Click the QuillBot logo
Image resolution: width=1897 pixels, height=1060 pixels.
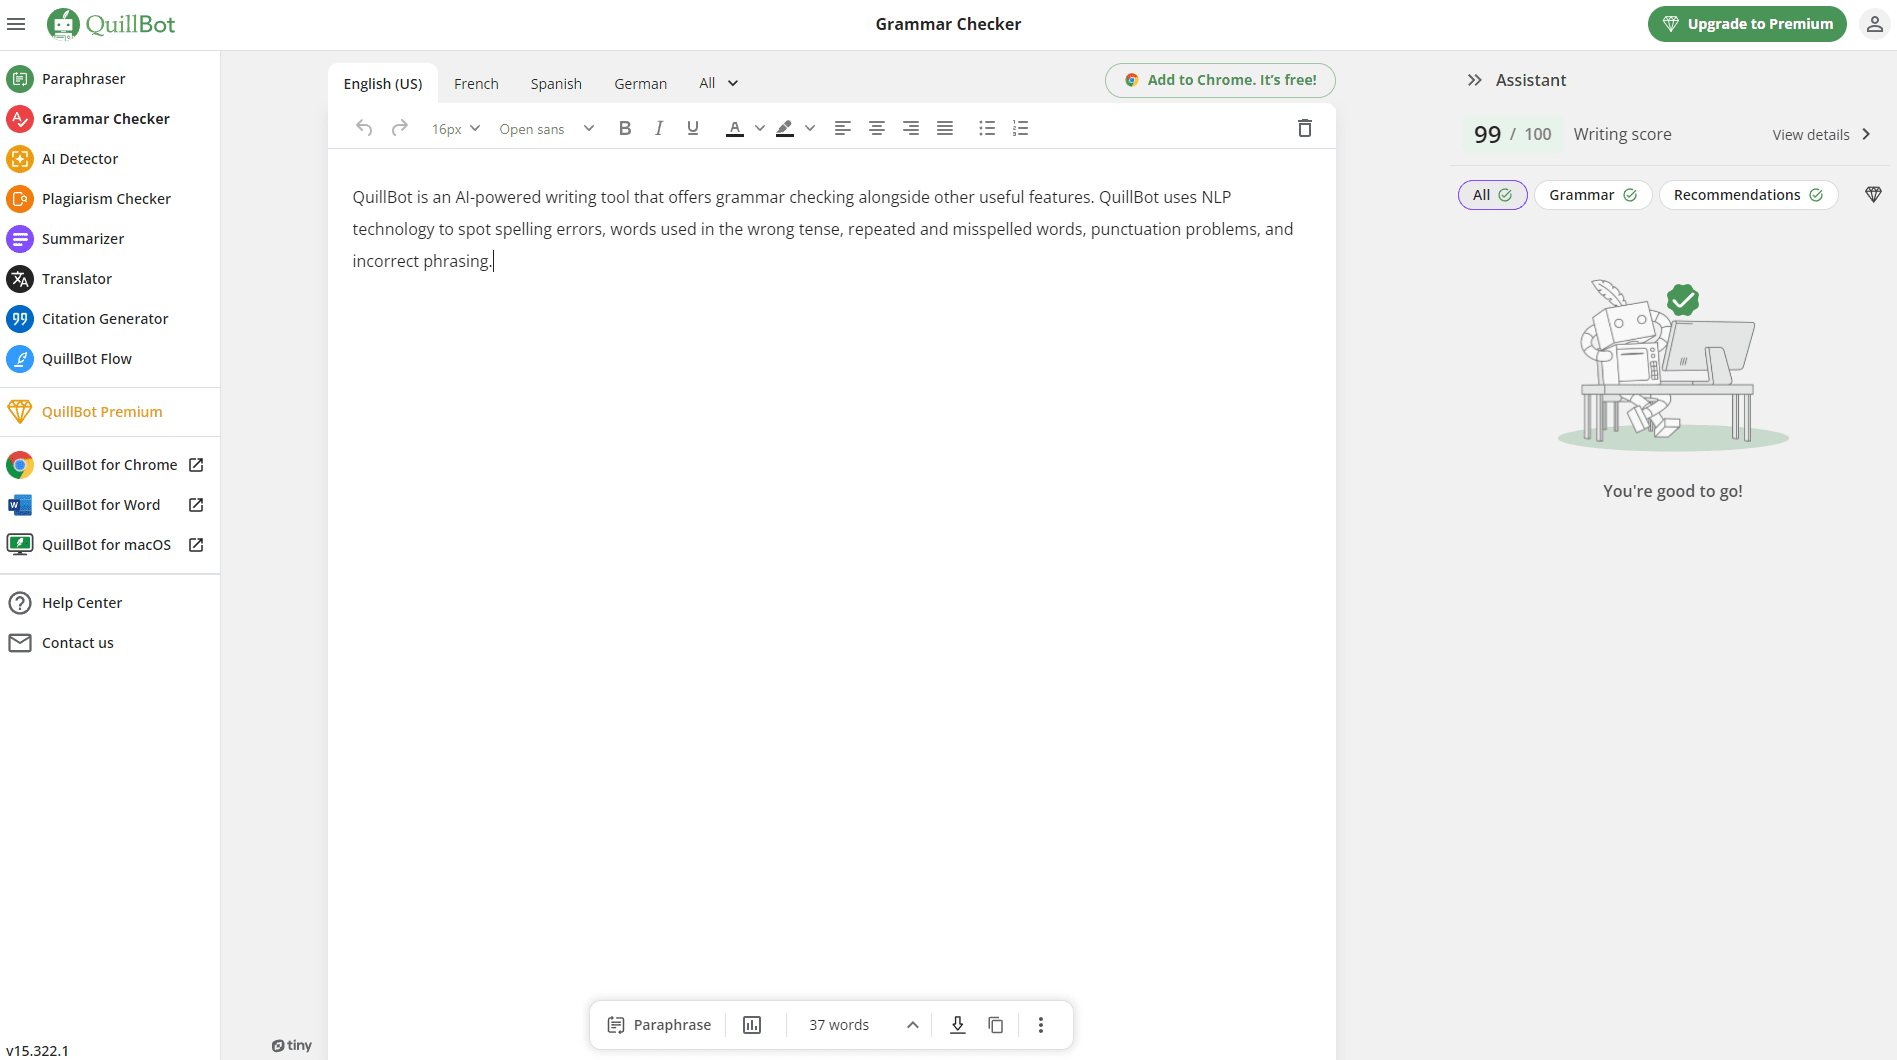[x=111, y=24]
